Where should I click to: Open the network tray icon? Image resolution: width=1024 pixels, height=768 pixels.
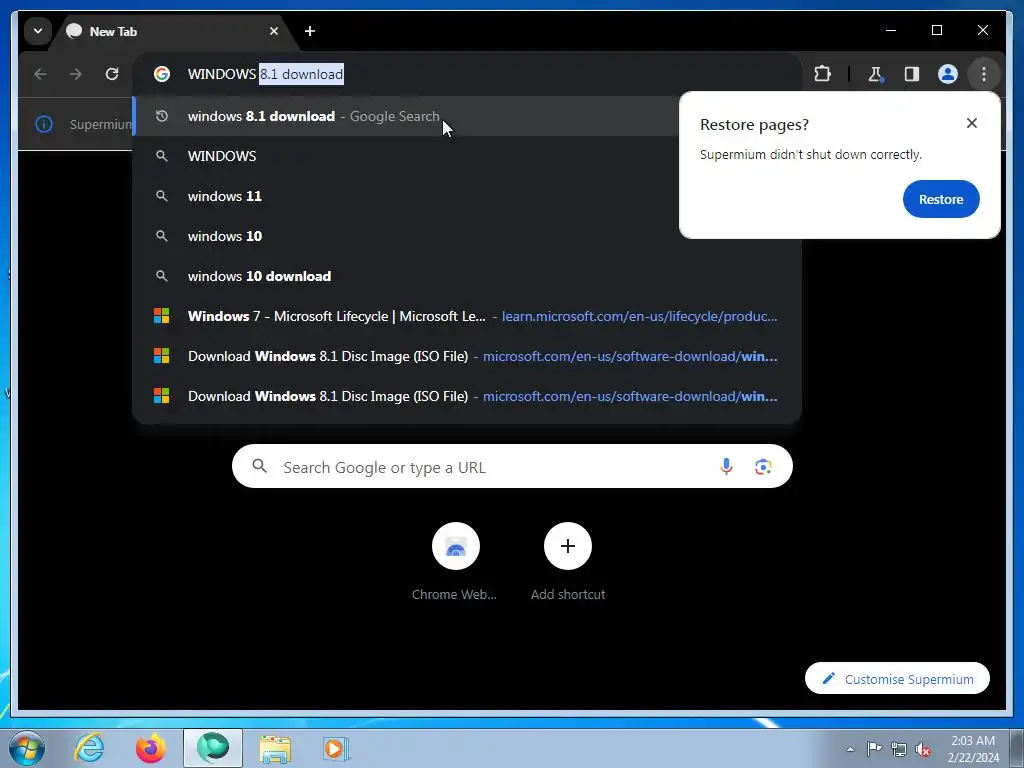(x=899, y=749)
